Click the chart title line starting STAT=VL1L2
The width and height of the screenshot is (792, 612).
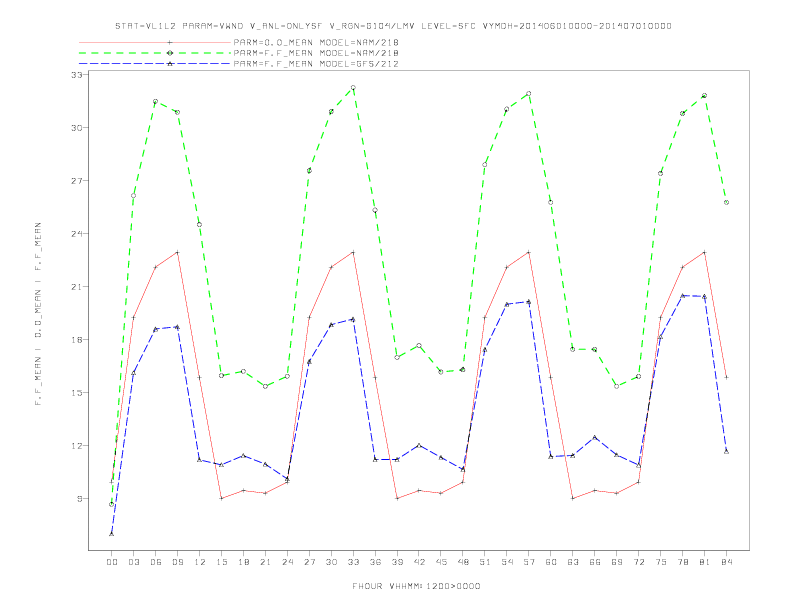(393, 26)
